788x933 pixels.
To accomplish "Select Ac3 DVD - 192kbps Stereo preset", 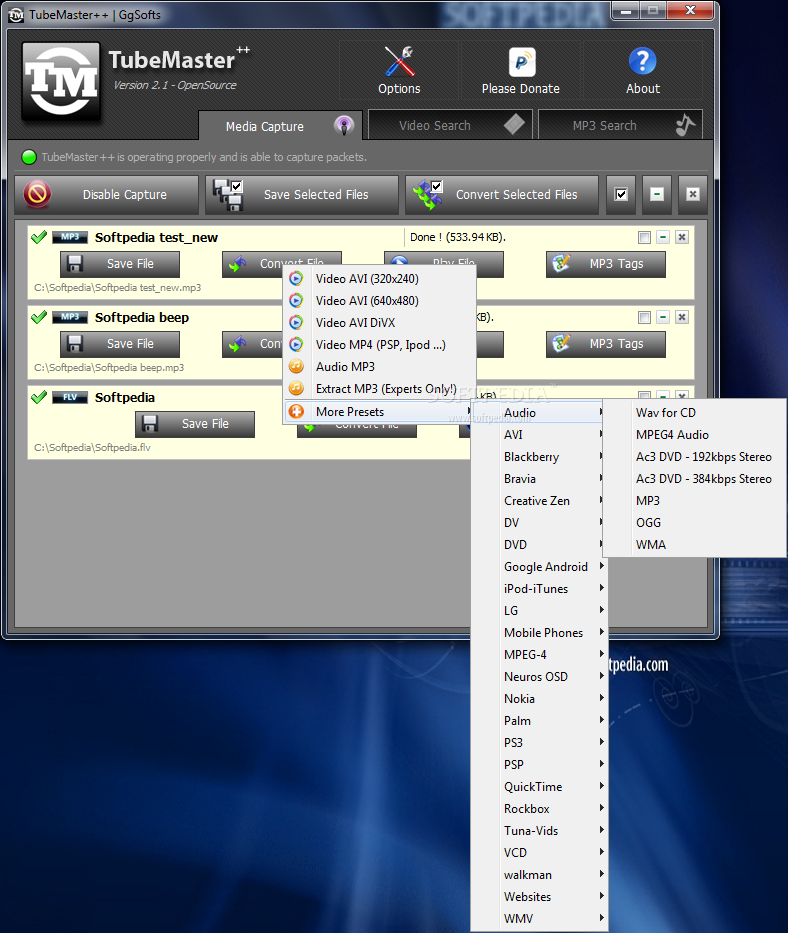I will tap(695, 457).
